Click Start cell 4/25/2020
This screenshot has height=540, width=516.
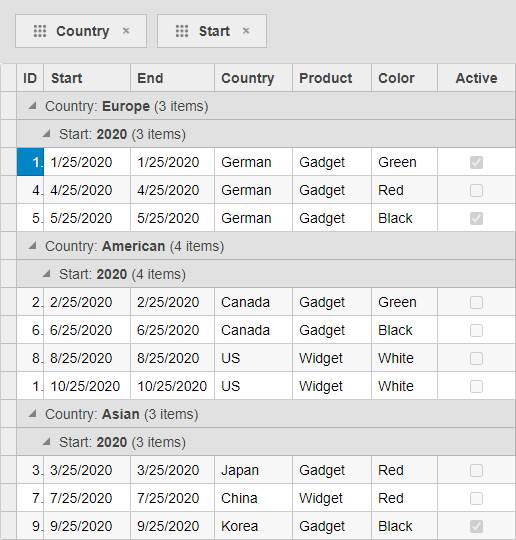click(87, 190)
